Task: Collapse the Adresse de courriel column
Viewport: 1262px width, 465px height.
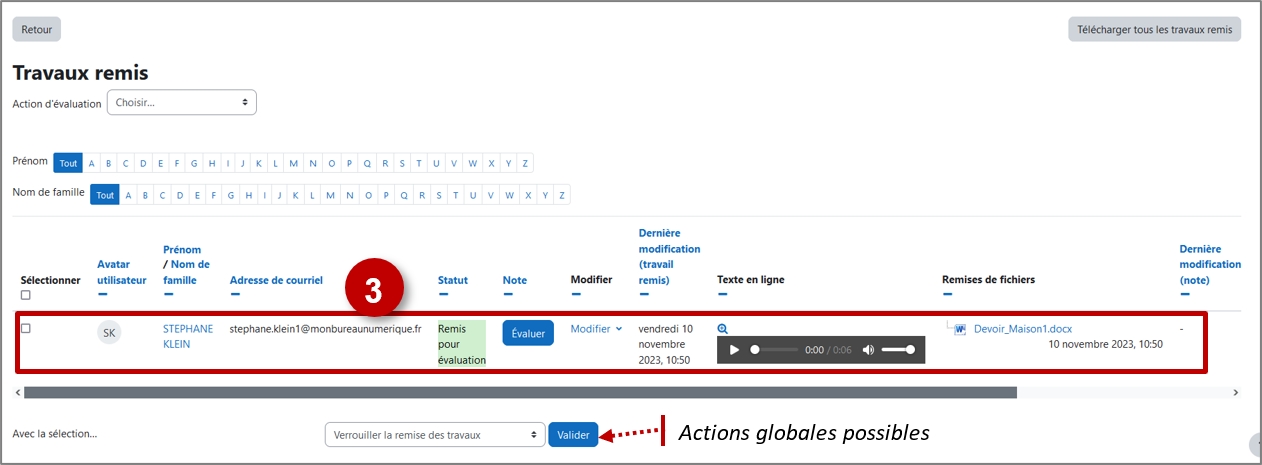Action: click(235, 295)
